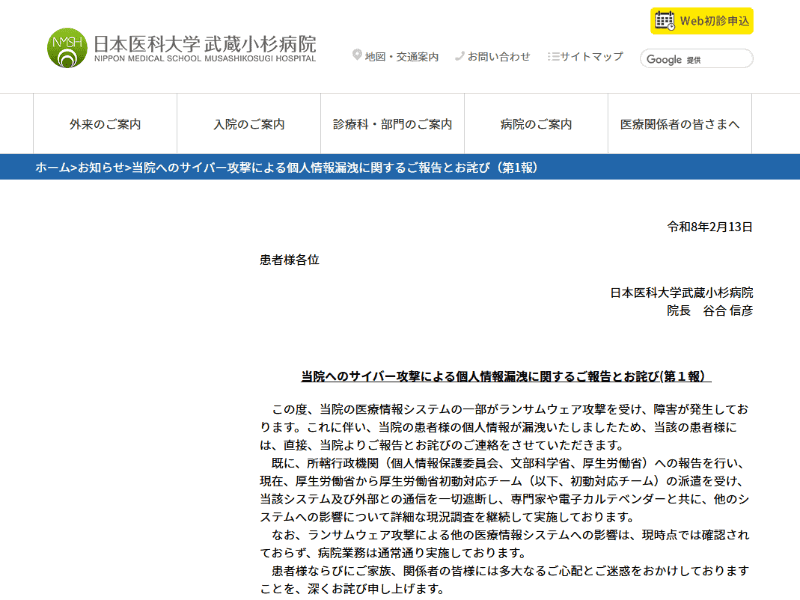This screenshot has width=800, height=600.
Task: Open the 病院のご案内 menu
Action: pos(536,124)
